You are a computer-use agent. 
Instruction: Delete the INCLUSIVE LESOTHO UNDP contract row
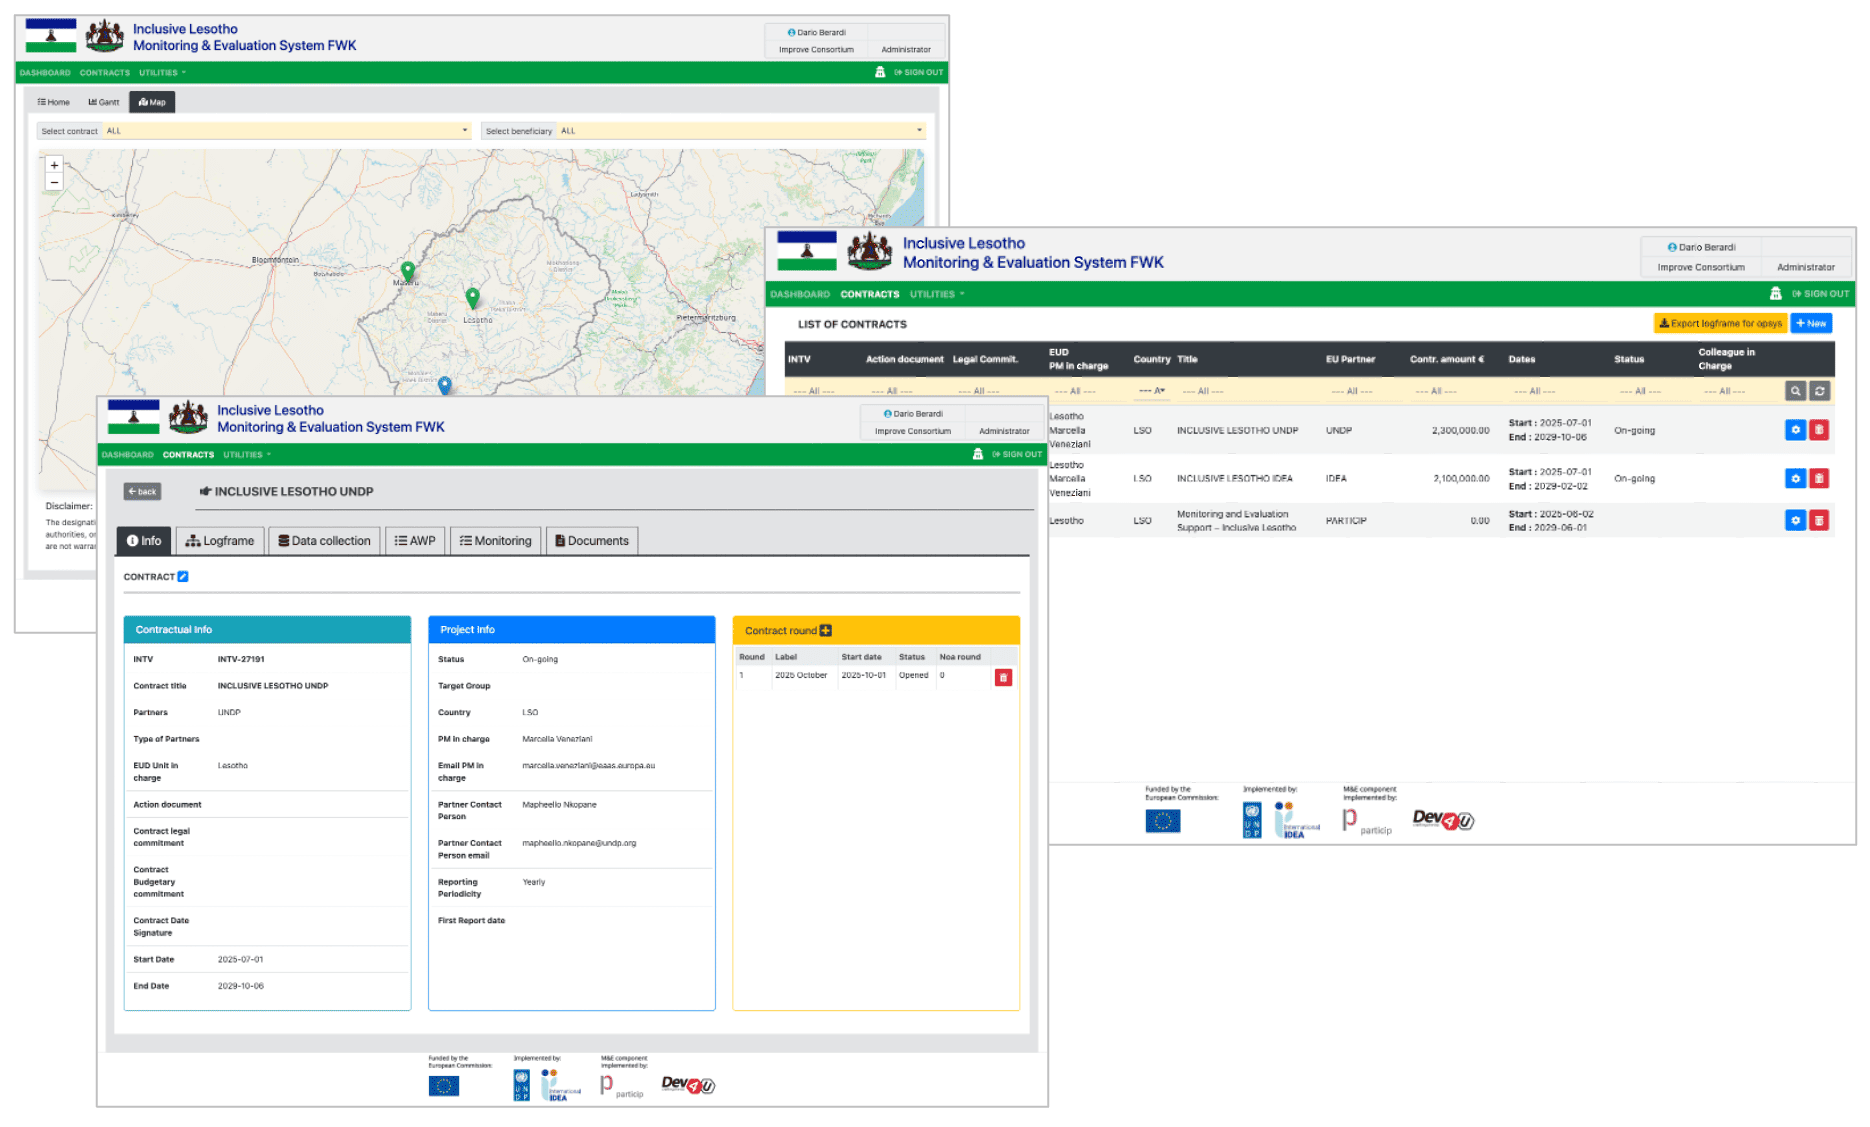1819,430
